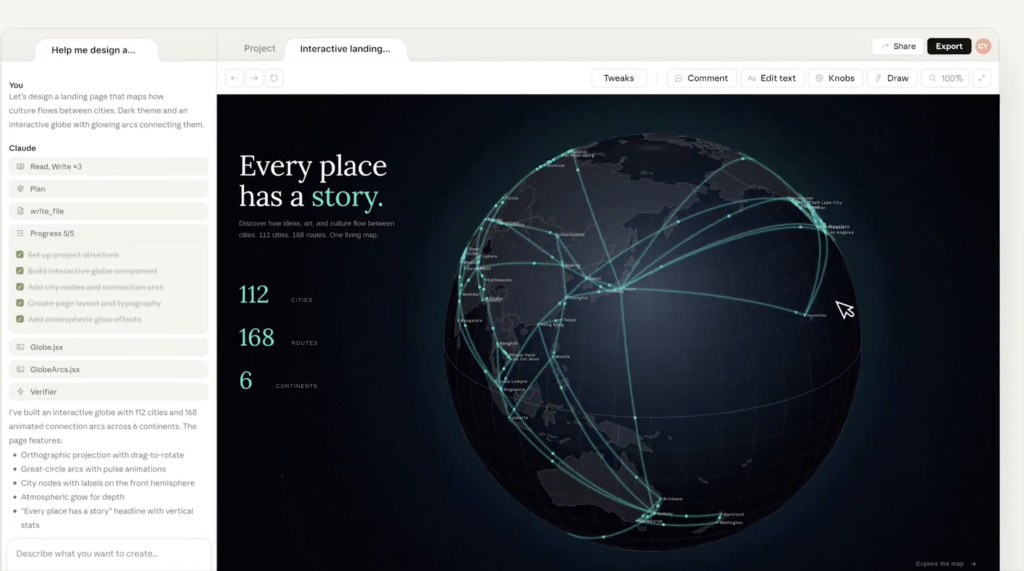Expand the 'Read, Write ×3' step
Image resolution: width=1024 pixels, height=571 pixels.
[108, 167]
